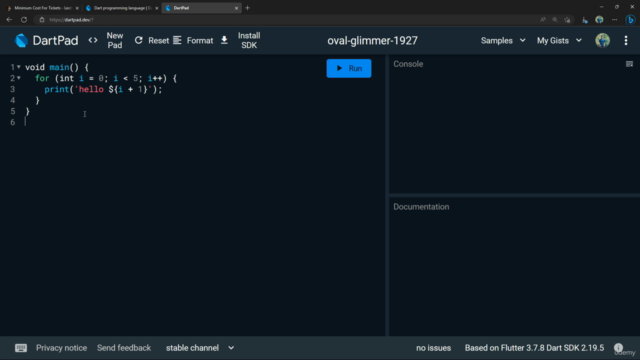Viewport: 640px width, 360px height.
Task: Reset the pad using Reset label
Action: (158, 41)
